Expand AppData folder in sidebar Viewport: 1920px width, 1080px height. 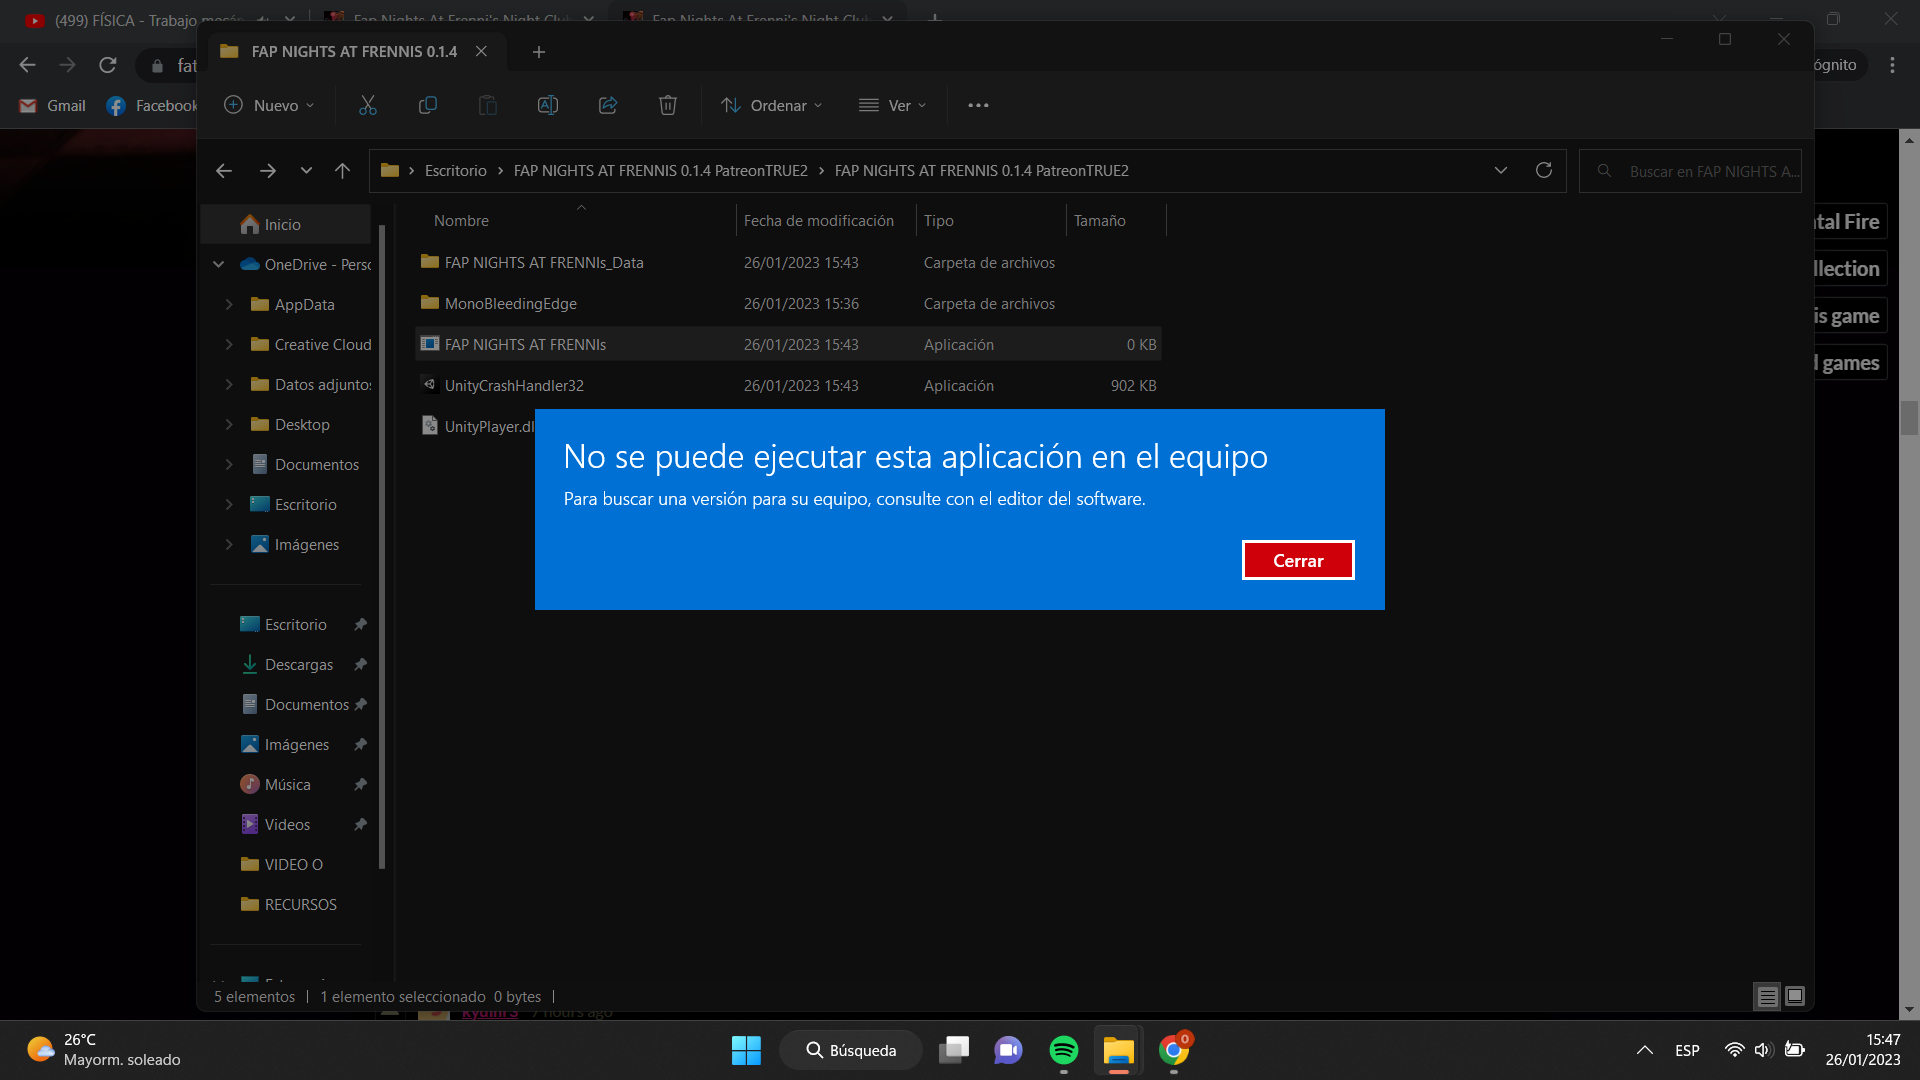click(229, 304)
